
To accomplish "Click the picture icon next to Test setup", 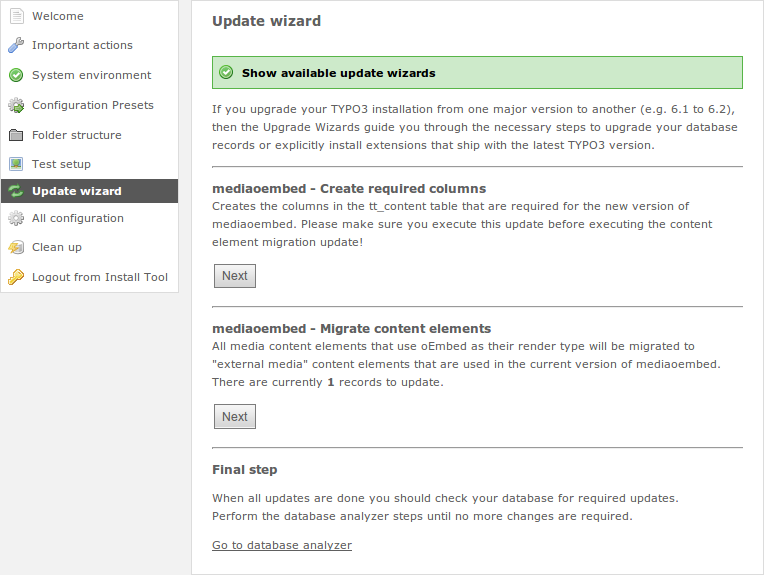I will click(x=16, y=164).
